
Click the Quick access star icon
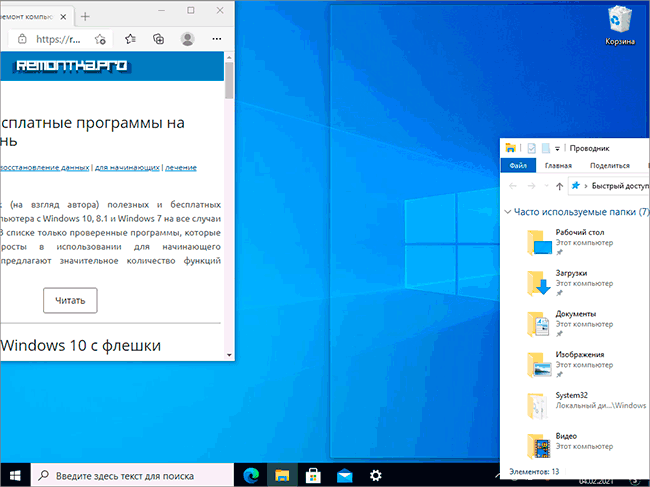(x=575, y=185)
